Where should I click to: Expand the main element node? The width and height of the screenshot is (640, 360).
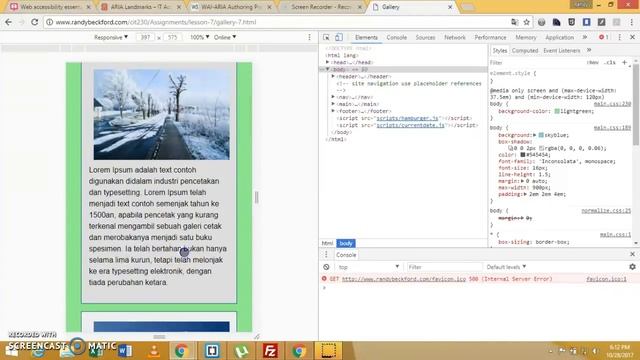point(333,104)
